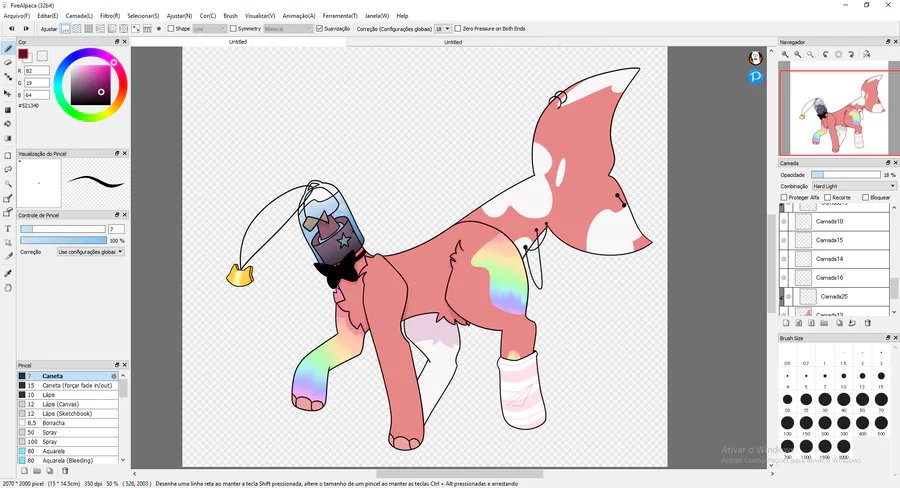Select the Gradient tool
Viewport: 900px width, 488px height.
(8, 138)
